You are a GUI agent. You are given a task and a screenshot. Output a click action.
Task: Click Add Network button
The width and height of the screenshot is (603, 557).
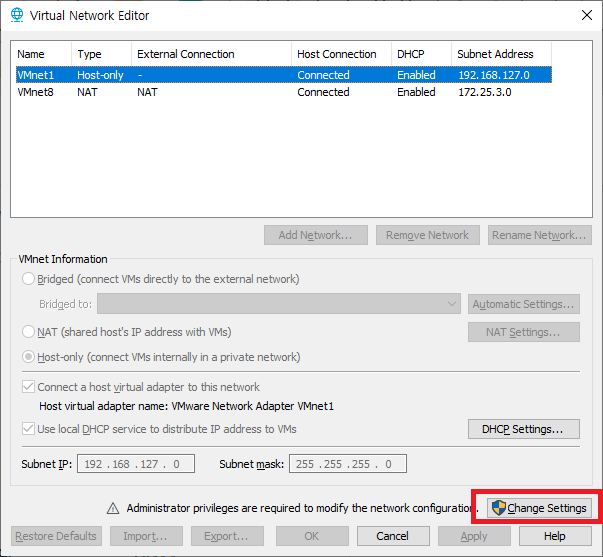[x=316, y=235]
